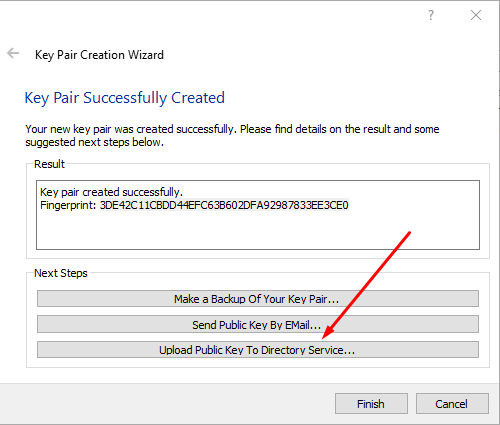Click the 'Next Steps' group box label
This screenshot has height=425, width=500.
tap(61, 273)
